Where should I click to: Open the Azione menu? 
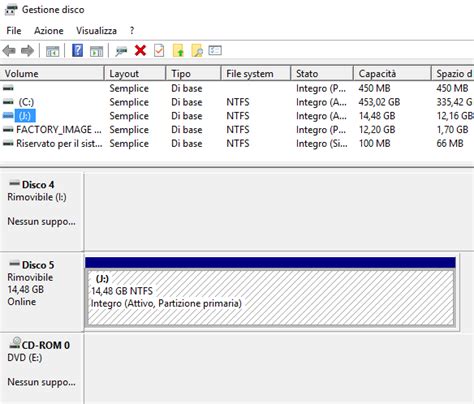(49, 31)
